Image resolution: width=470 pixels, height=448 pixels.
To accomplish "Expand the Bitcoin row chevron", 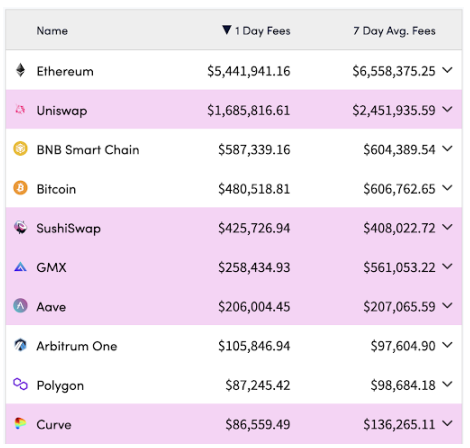I will [447, 188].
